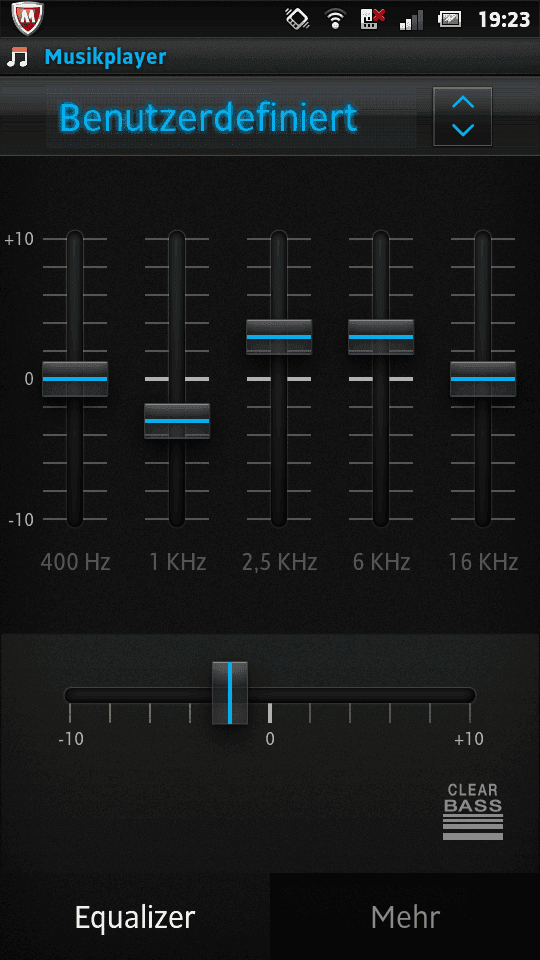Tap the Musikplayer title link
Viewport: 540px width, 960px height.
pos(105,58)
